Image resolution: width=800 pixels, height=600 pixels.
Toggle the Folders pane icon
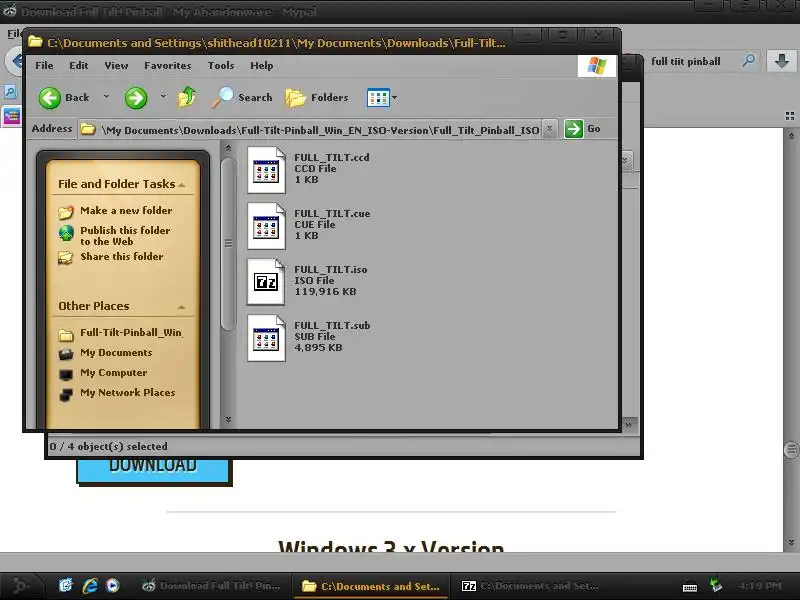pyautogui.click(x=295, y=97)
